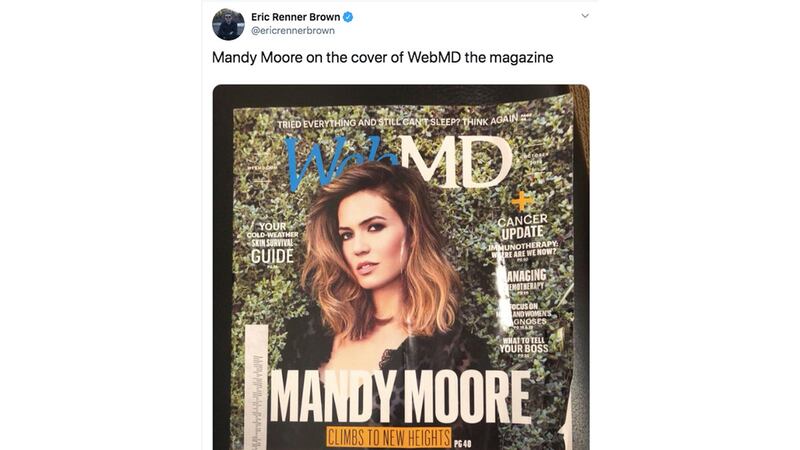The width and height of the screenshot is (800, 450).
Task: Click the white mailing label strip on the cover
Action: (x=257, y=387)
